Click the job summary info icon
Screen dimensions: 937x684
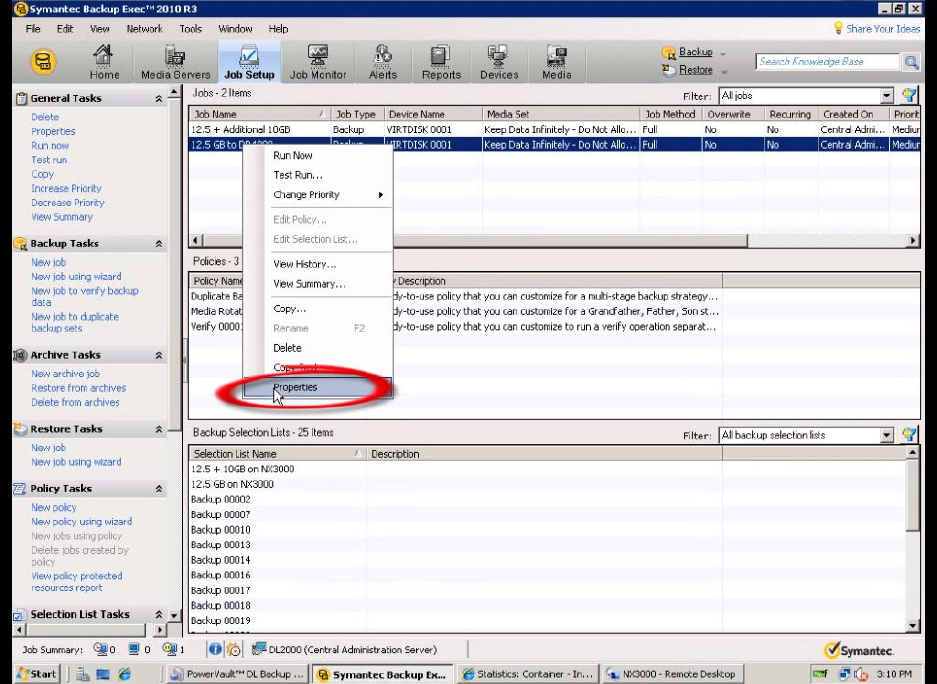pyautogui.click(x=215, y=649)
